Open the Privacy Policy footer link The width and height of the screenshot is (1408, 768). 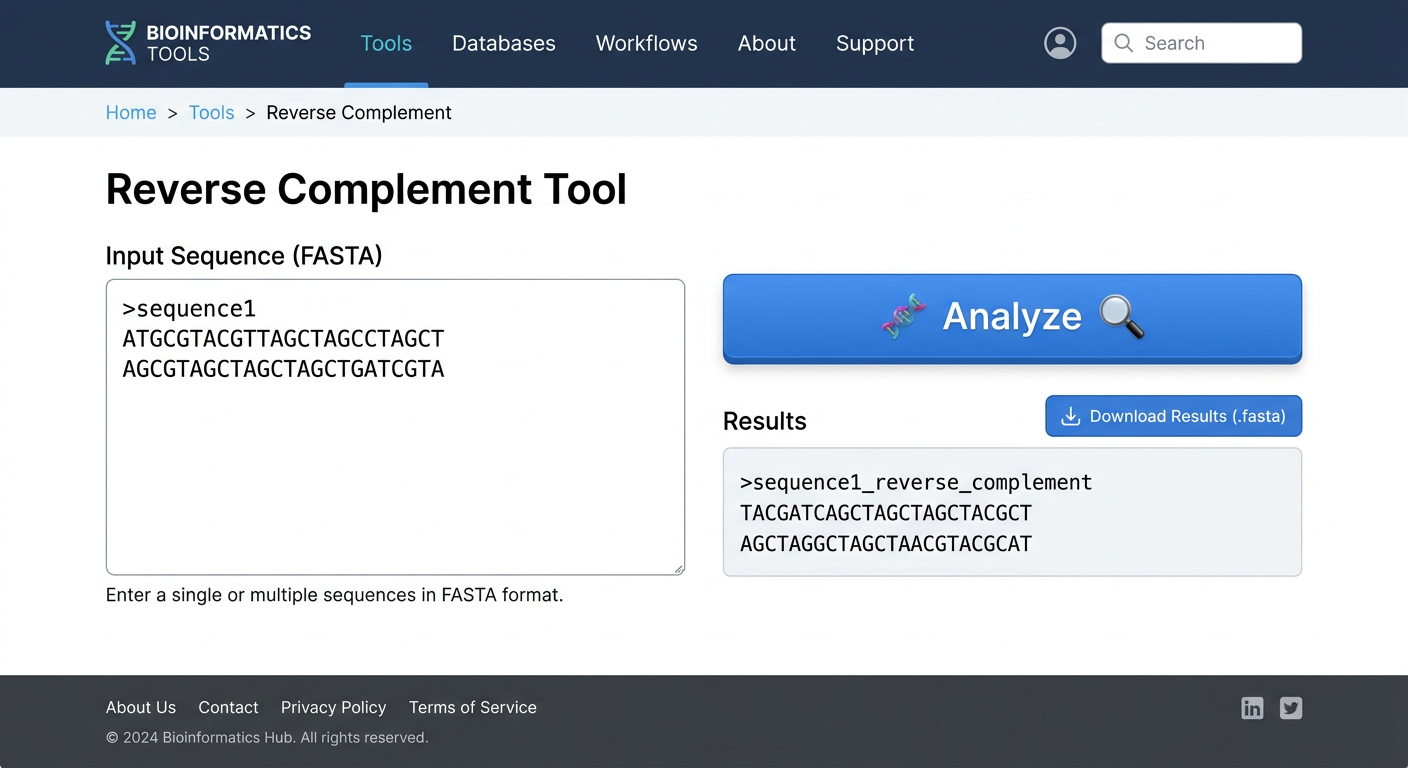coord(333,707)
